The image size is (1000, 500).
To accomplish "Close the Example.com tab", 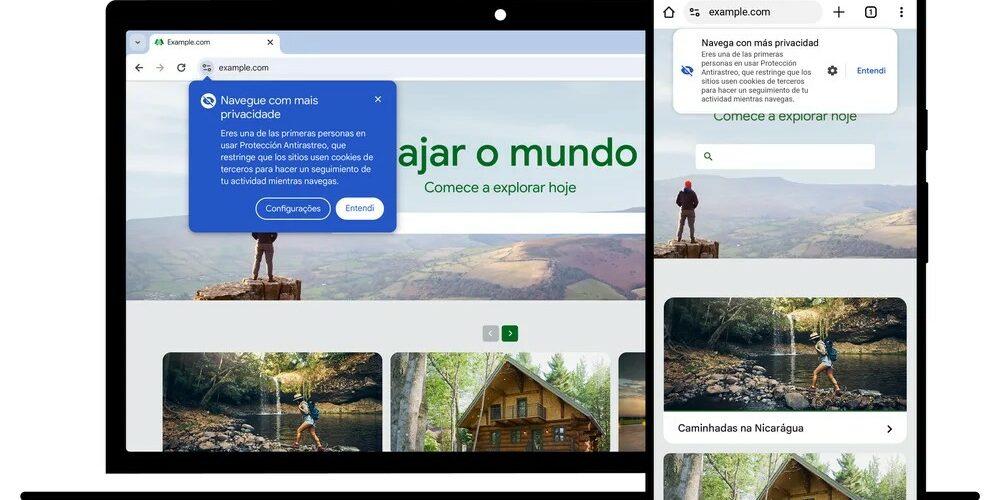I will (x=271, y=43).
